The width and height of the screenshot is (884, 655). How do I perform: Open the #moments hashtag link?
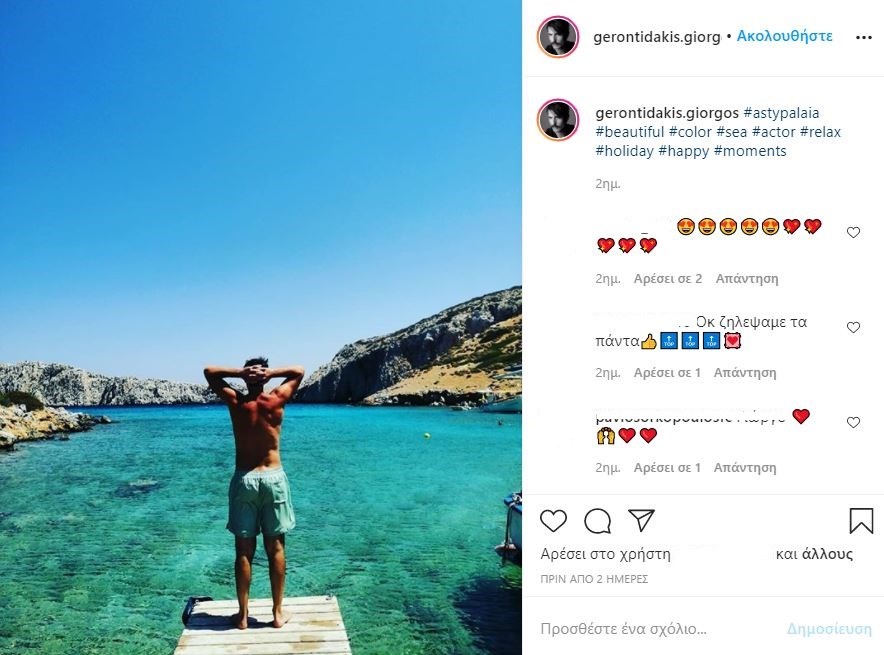coord(750,151)
